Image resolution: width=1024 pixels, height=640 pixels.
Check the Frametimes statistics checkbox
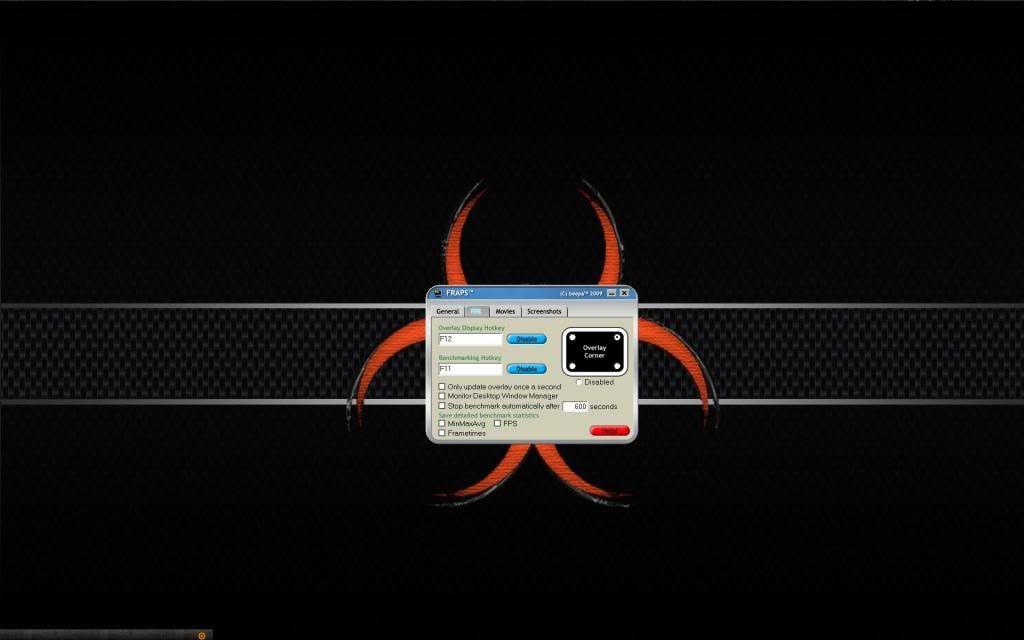point(442,433)
